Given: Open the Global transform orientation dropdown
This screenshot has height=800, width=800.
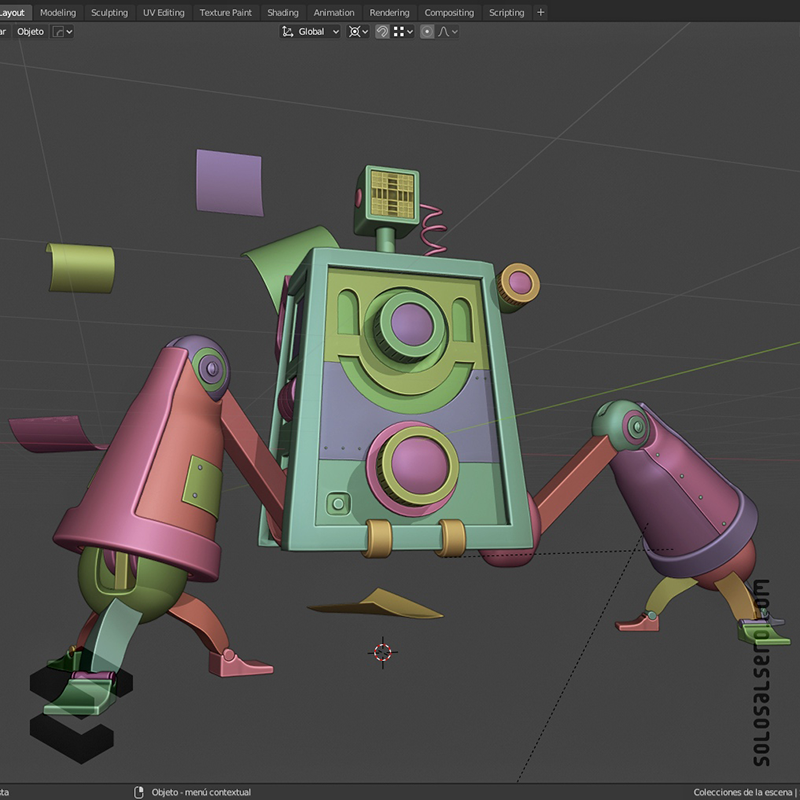Looking at the screenshot, I should pyautogui.click(x=310, y=32).
